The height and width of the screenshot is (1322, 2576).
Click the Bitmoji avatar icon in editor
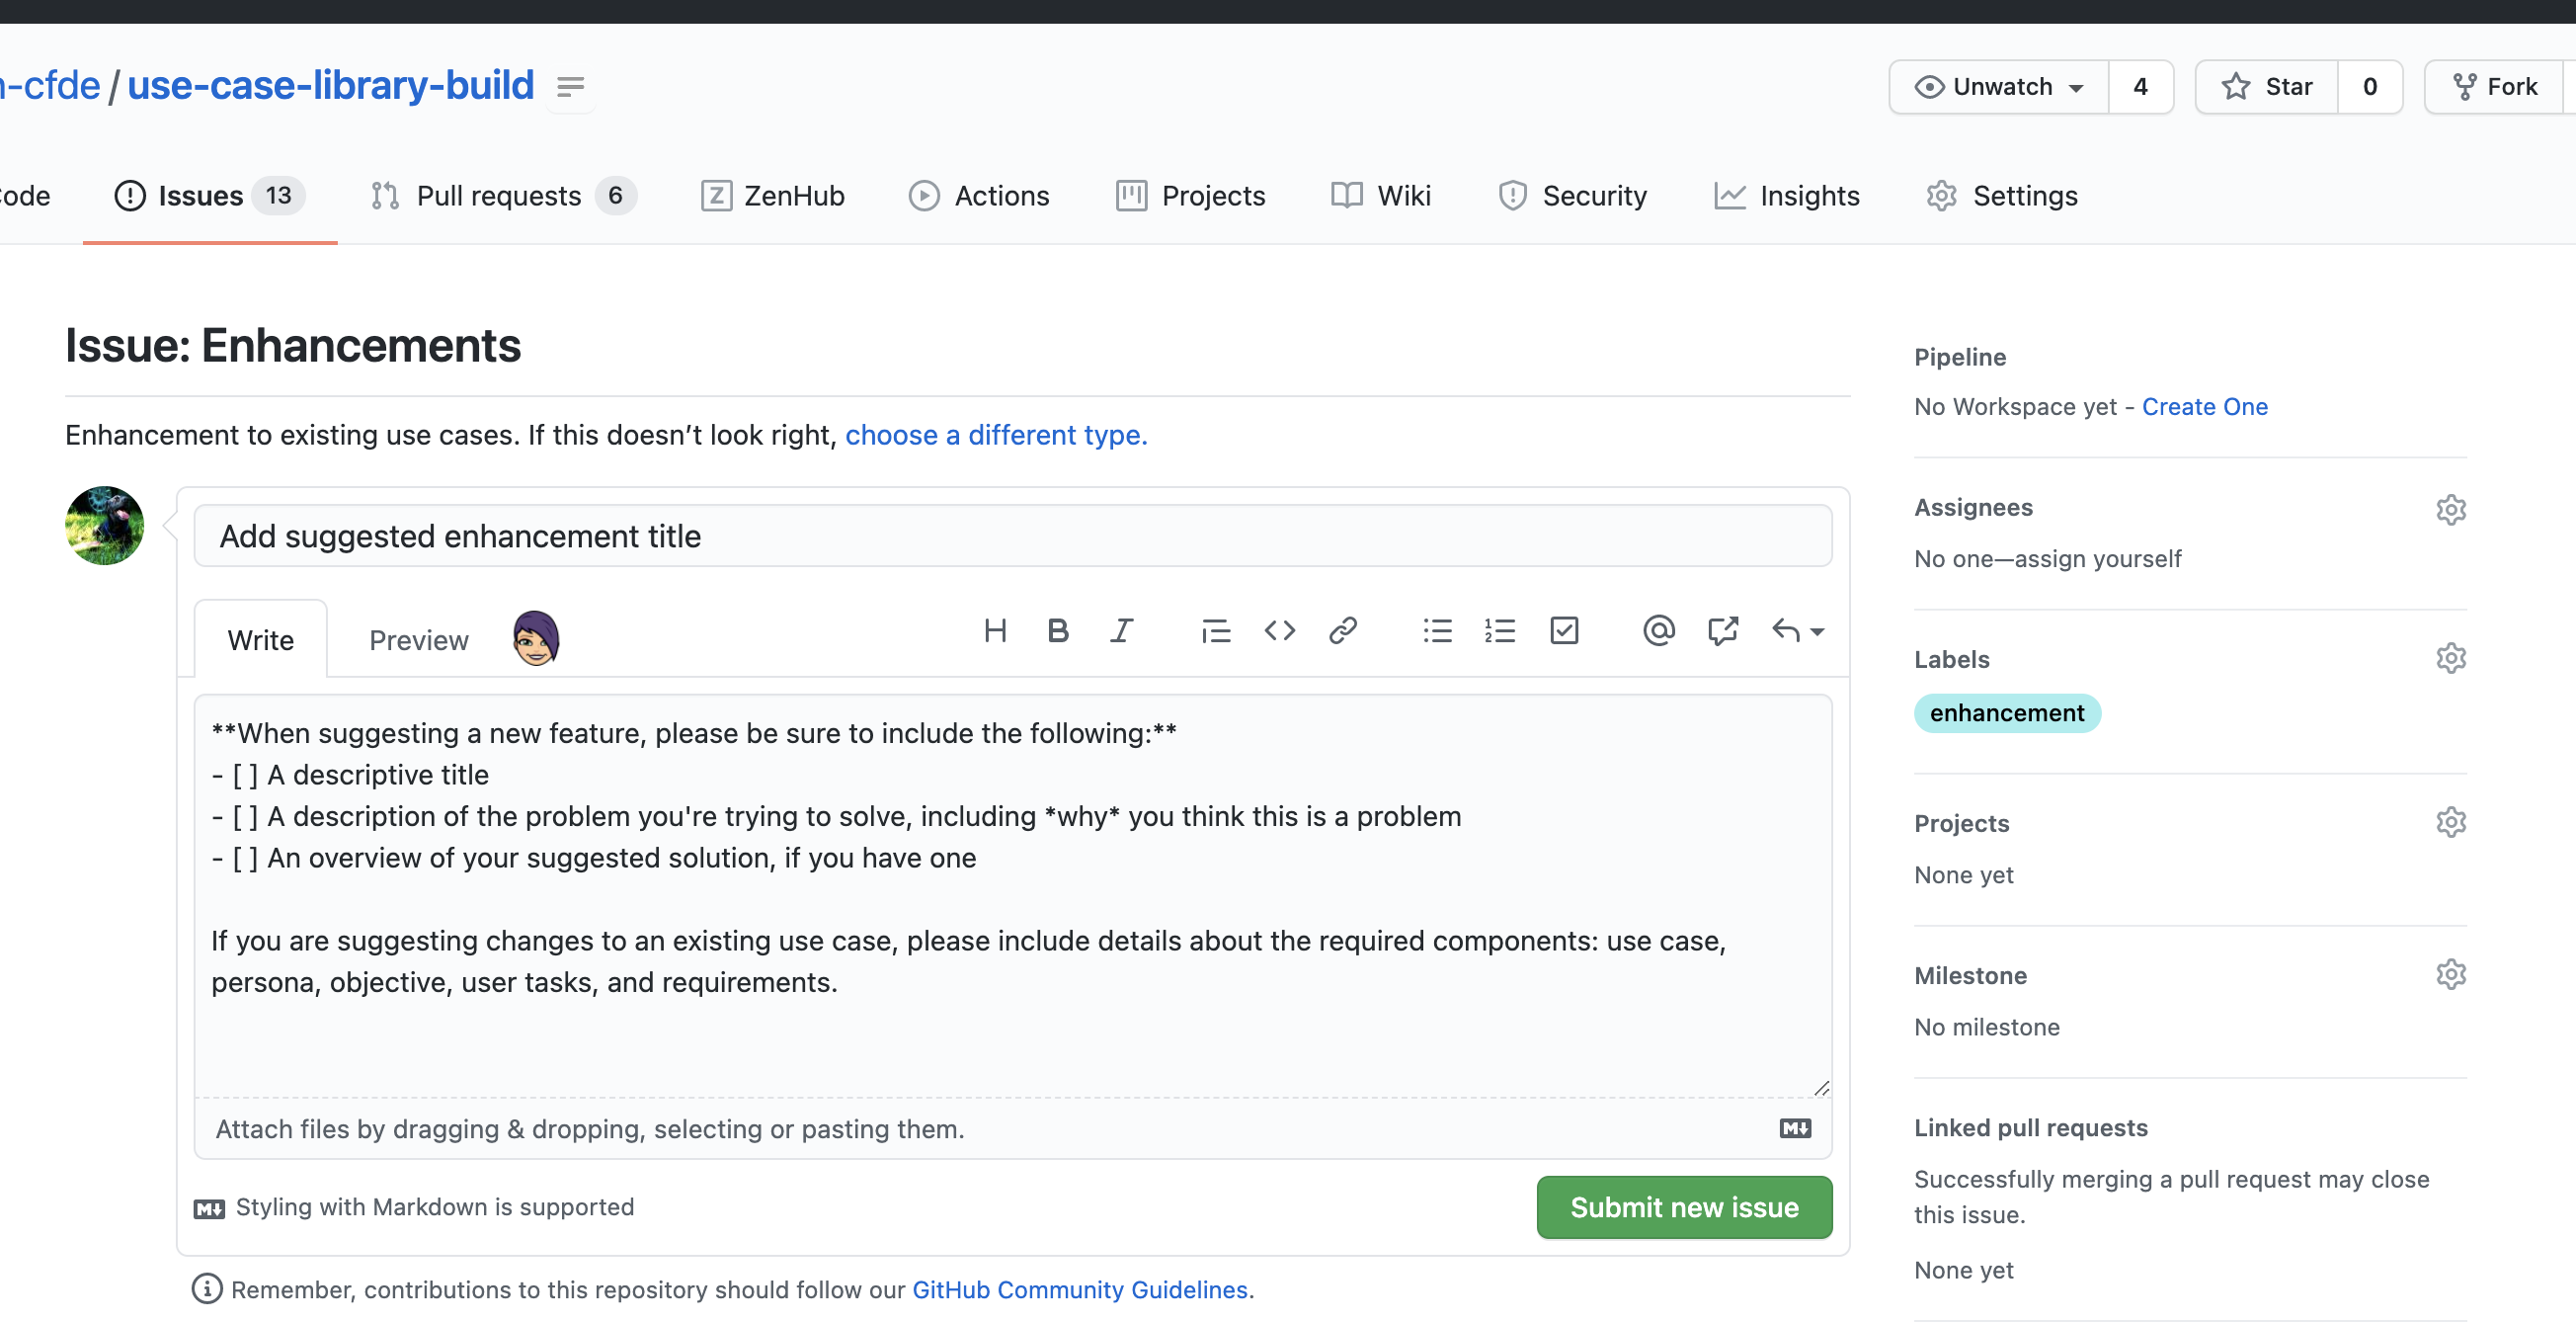coord(535,638)
